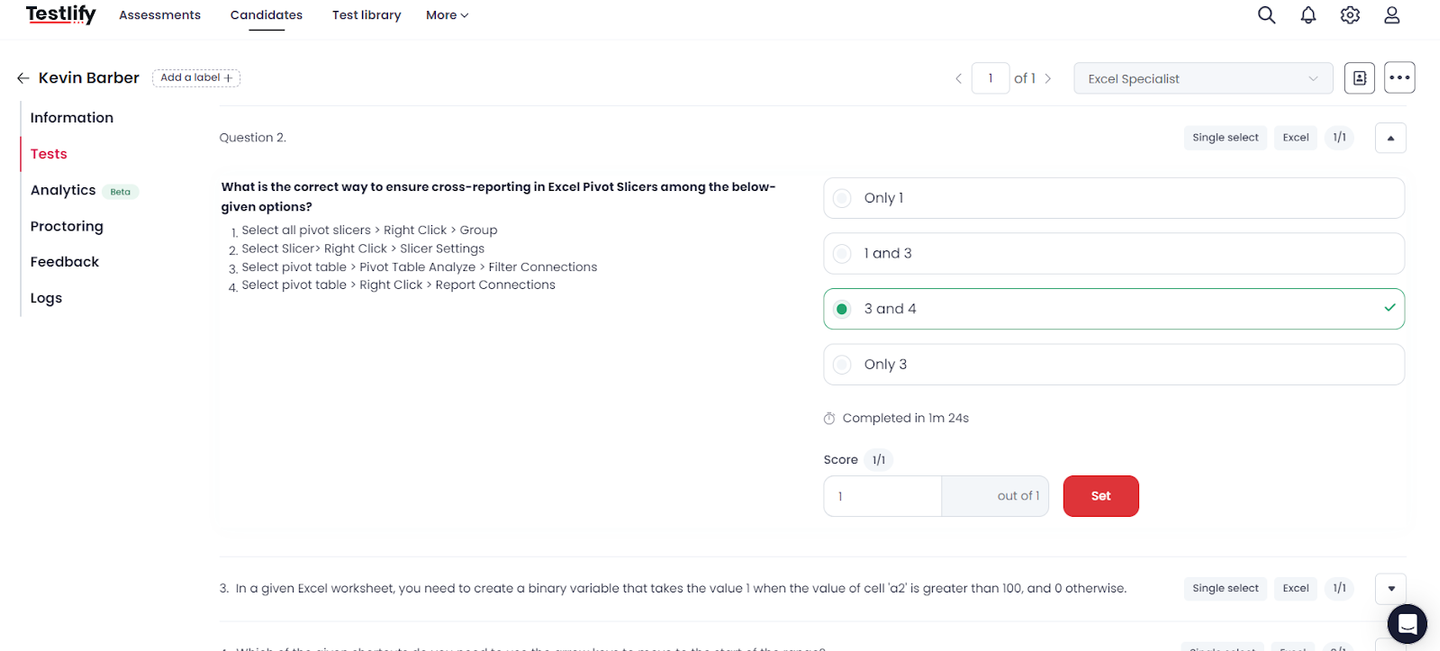
Task: Go to next page chevron
Action: [1048, 78]
